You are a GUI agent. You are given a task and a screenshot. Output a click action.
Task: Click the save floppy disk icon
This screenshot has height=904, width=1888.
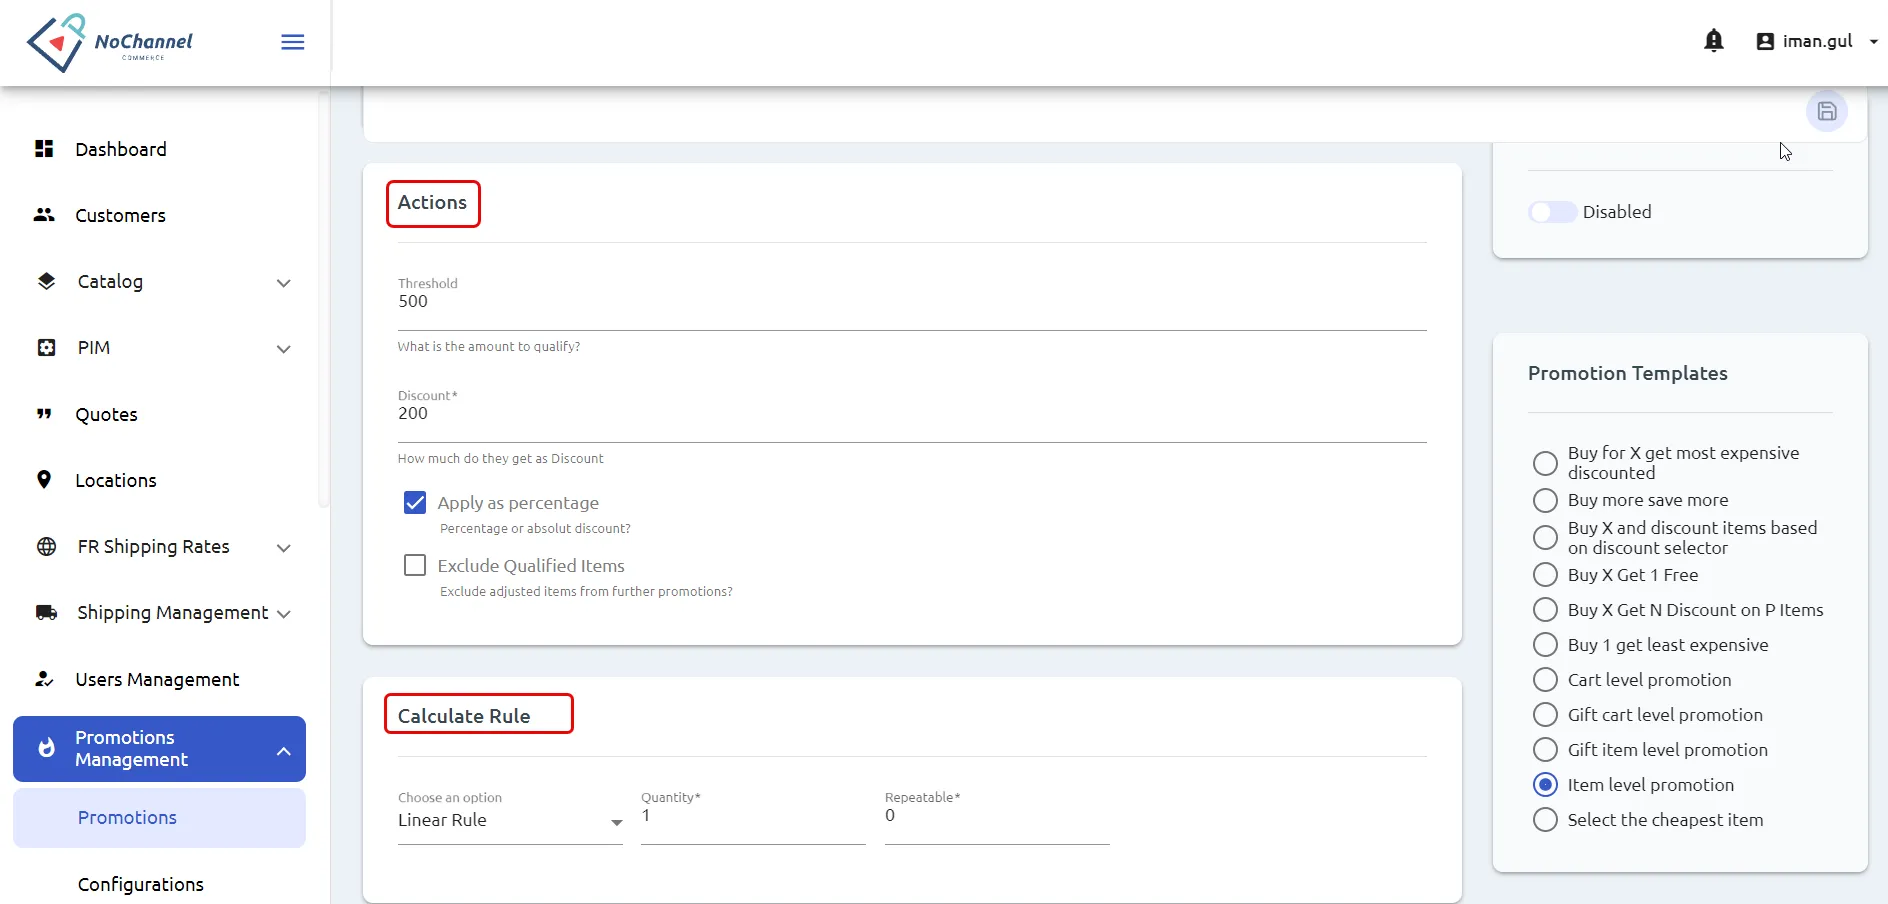(1827, 111)
